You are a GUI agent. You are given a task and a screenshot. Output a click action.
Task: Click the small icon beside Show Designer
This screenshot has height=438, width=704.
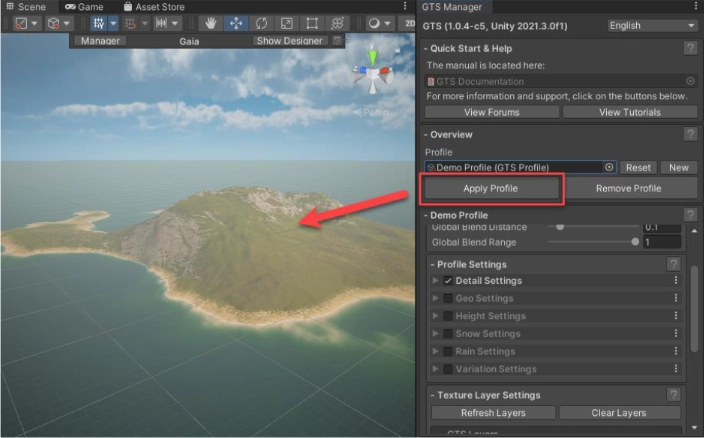pos(337,41)
